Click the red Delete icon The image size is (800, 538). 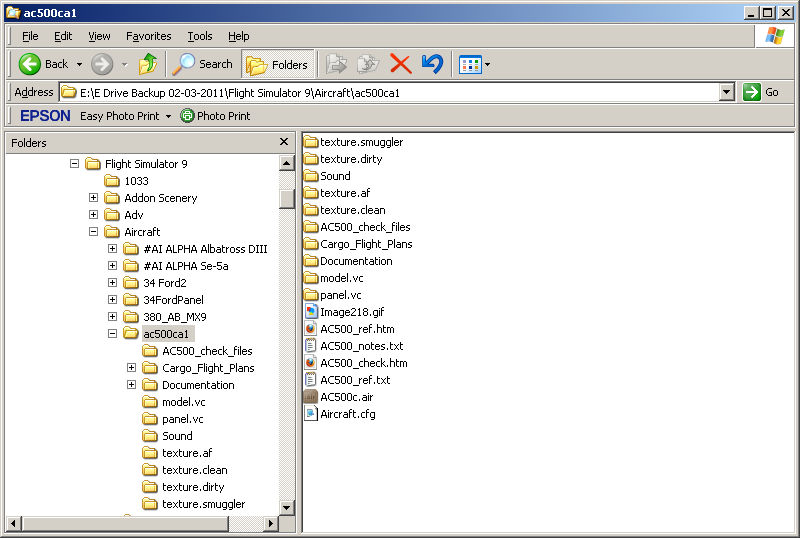pyautogui.click(x=401, y=64)
